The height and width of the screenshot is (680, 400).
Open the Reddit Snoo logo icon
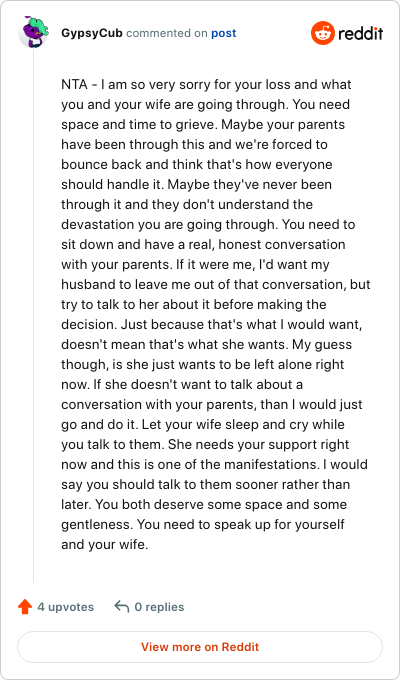click(x=322, y=33)
